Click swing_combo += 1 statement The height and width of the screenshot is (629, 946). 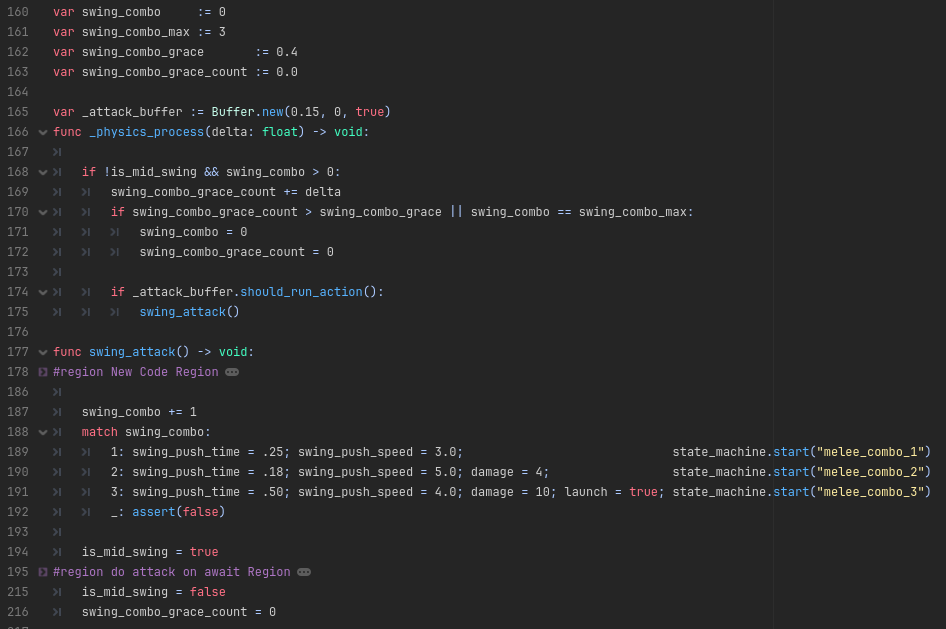point(139,412)
